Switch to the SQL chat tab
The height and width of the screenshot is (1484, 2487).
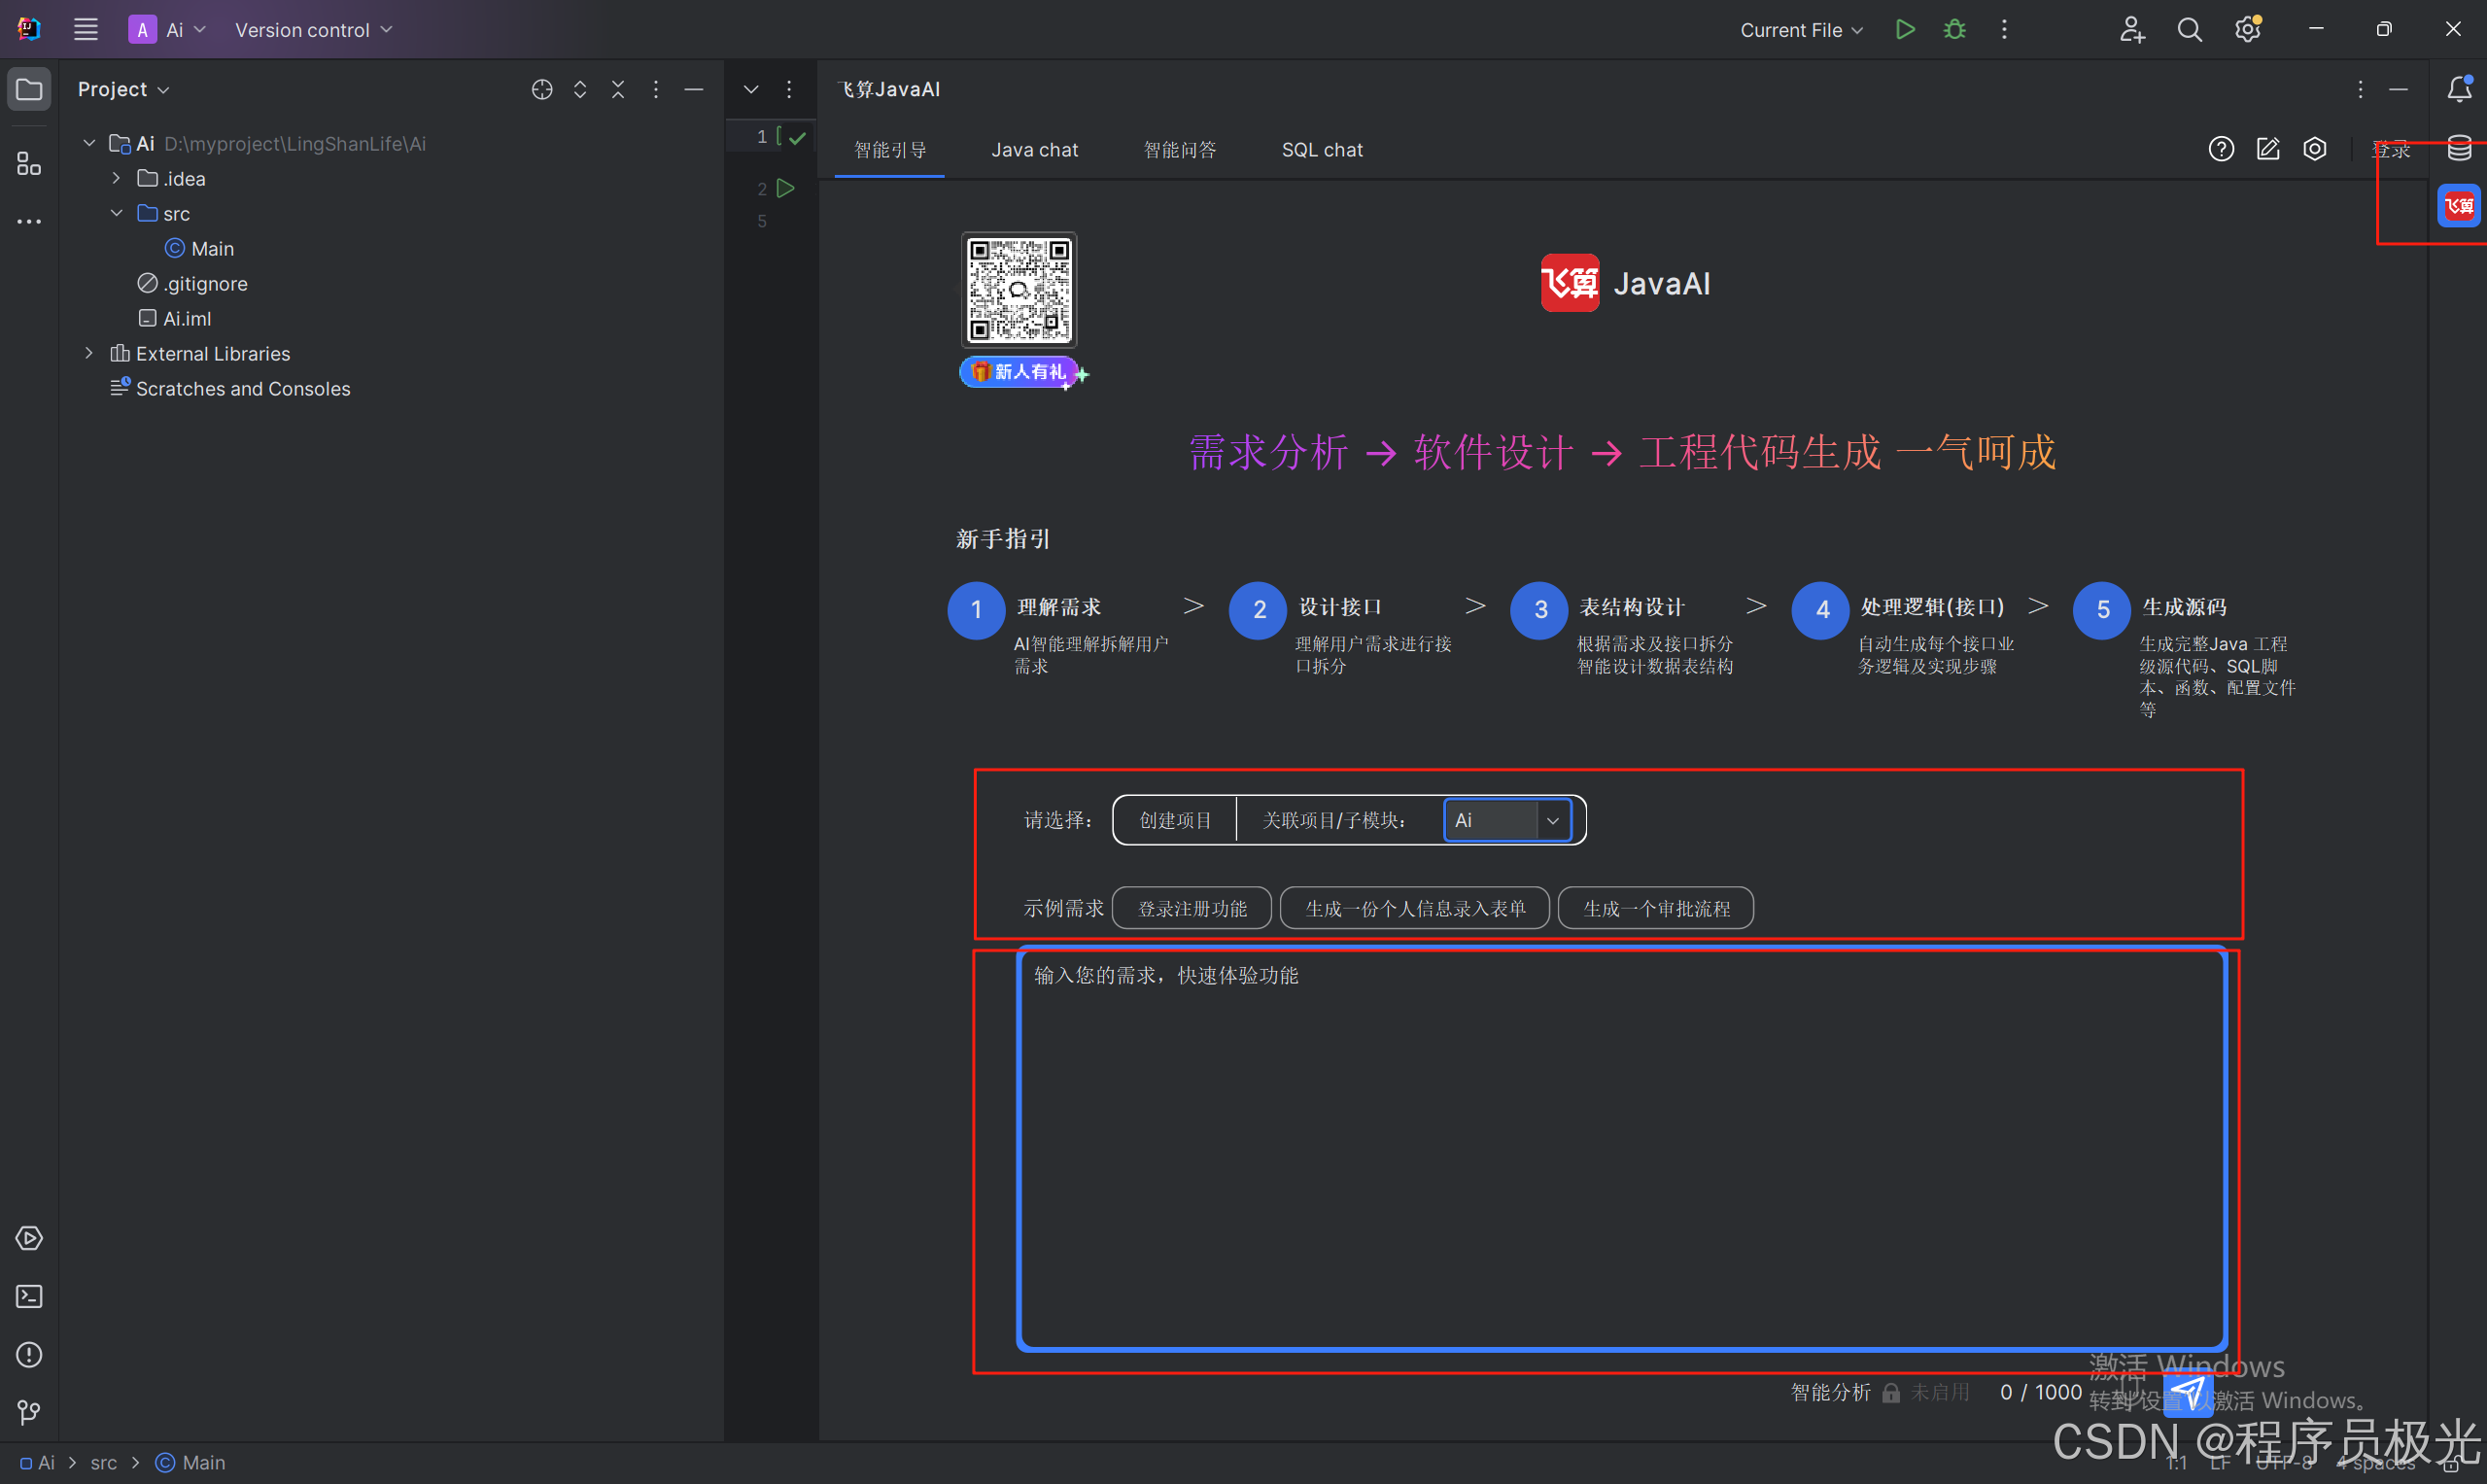(x=1321, y=149)
